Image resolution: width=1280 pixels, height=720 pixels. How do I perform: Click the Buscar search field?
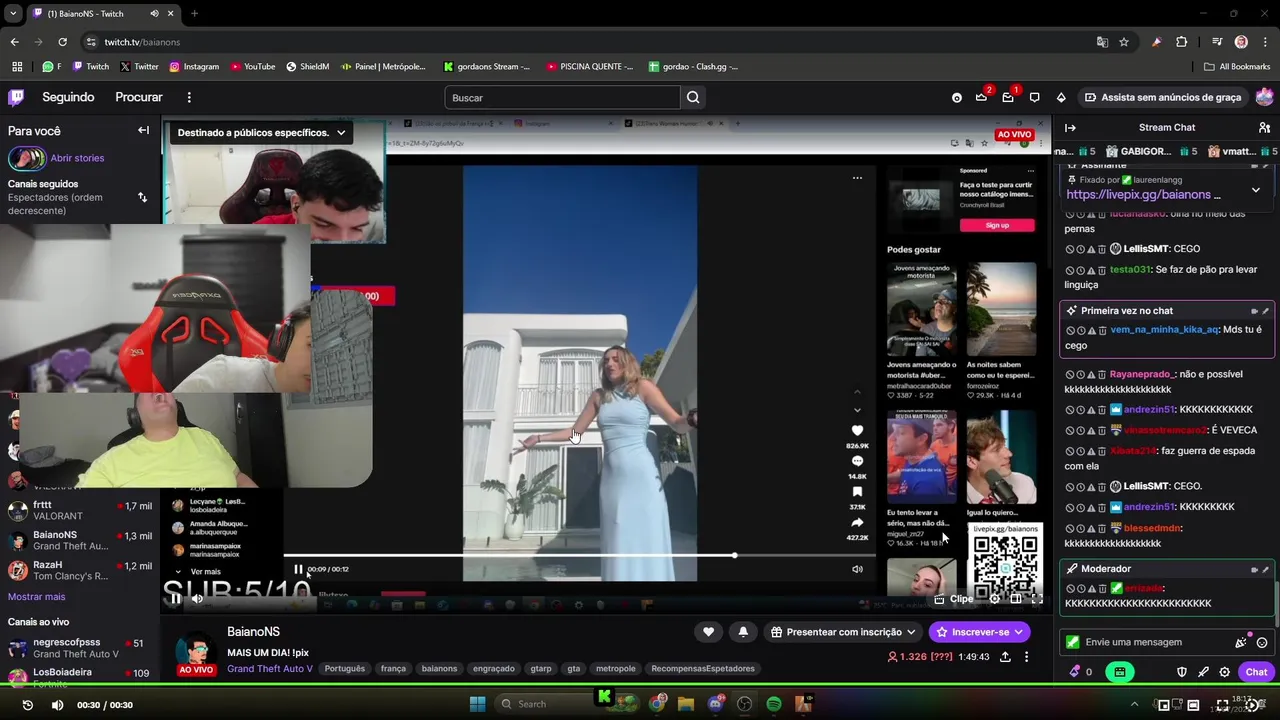click(x=563, y=97)
